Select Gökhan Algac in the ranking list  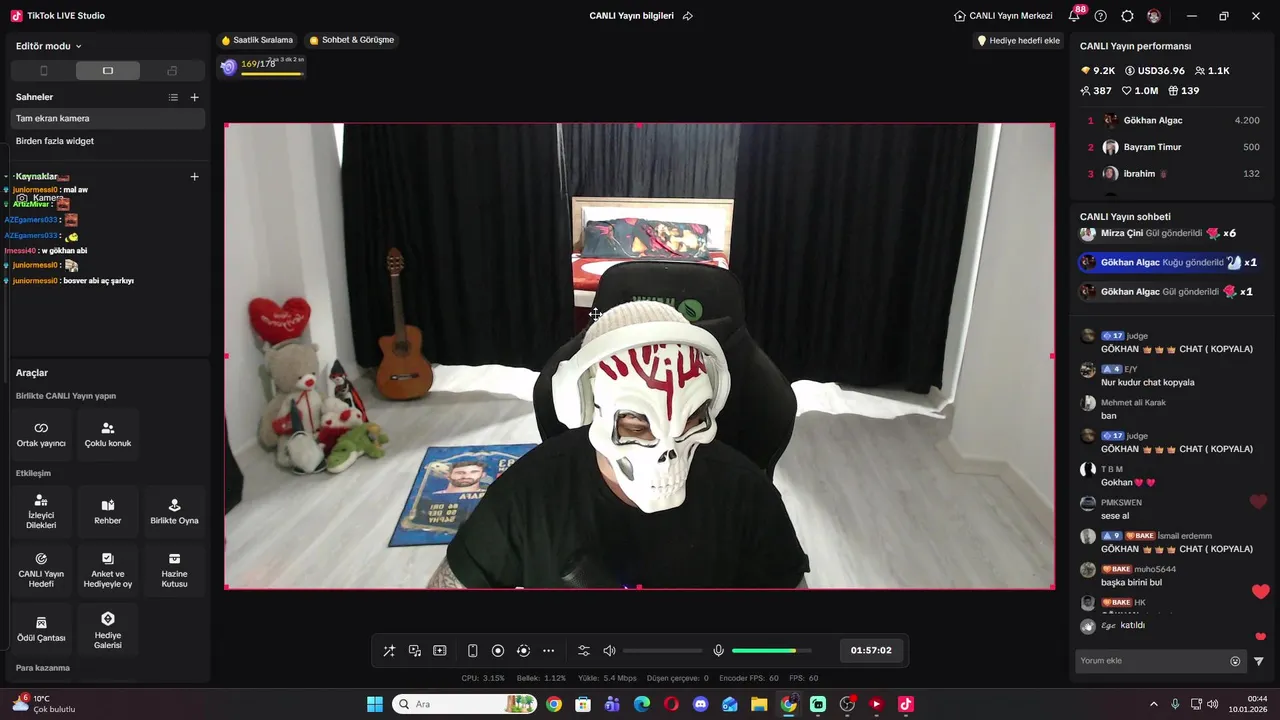tap(1172, 120)
